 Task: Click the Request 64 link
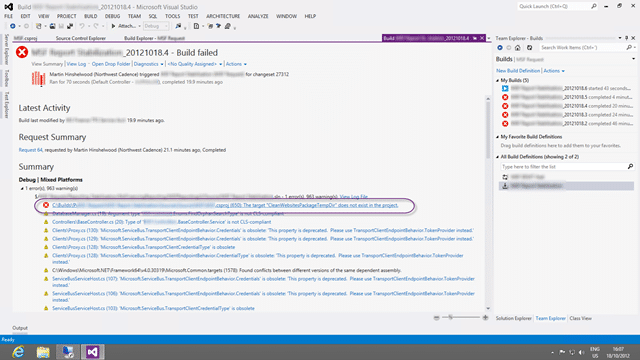(31, 150)
